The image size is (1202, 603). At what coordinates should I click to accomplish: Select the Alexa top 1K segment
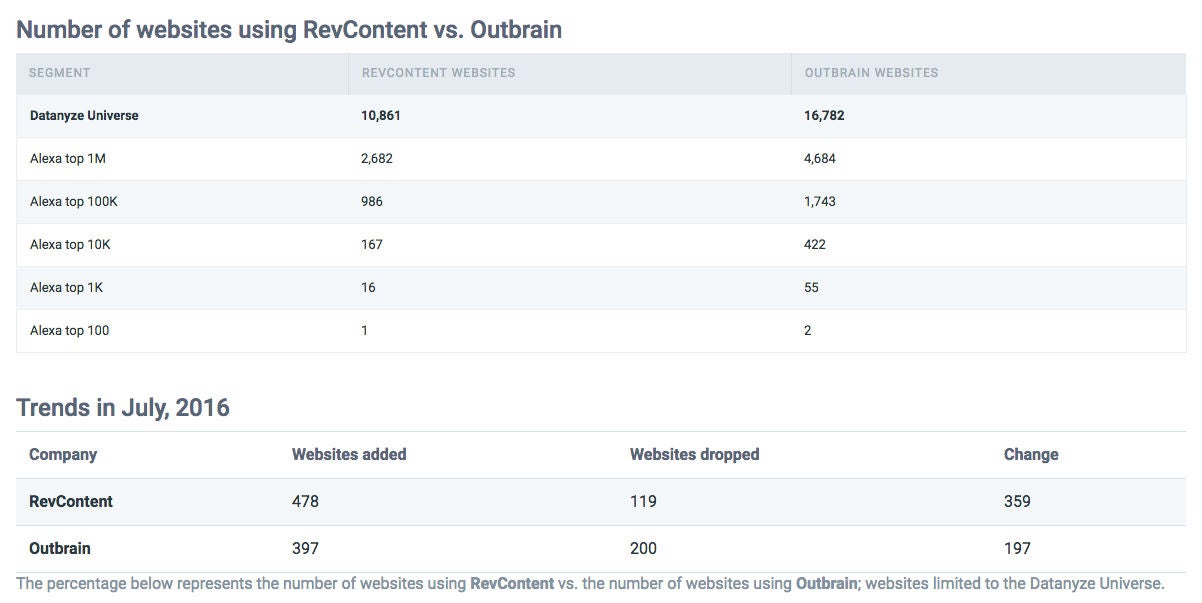tap(66, 288)
